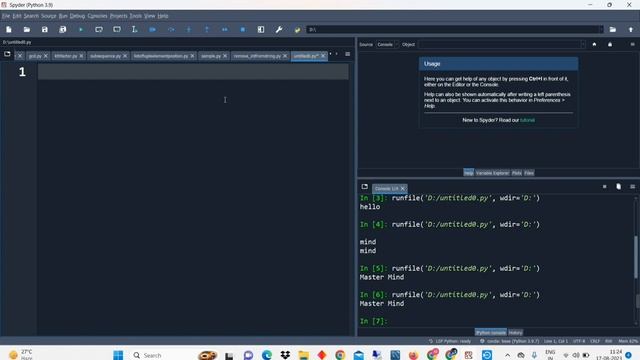This screenshot has width=640, height=360.
Task: Open file using toolbar folder icon
Action: point(27,29)
